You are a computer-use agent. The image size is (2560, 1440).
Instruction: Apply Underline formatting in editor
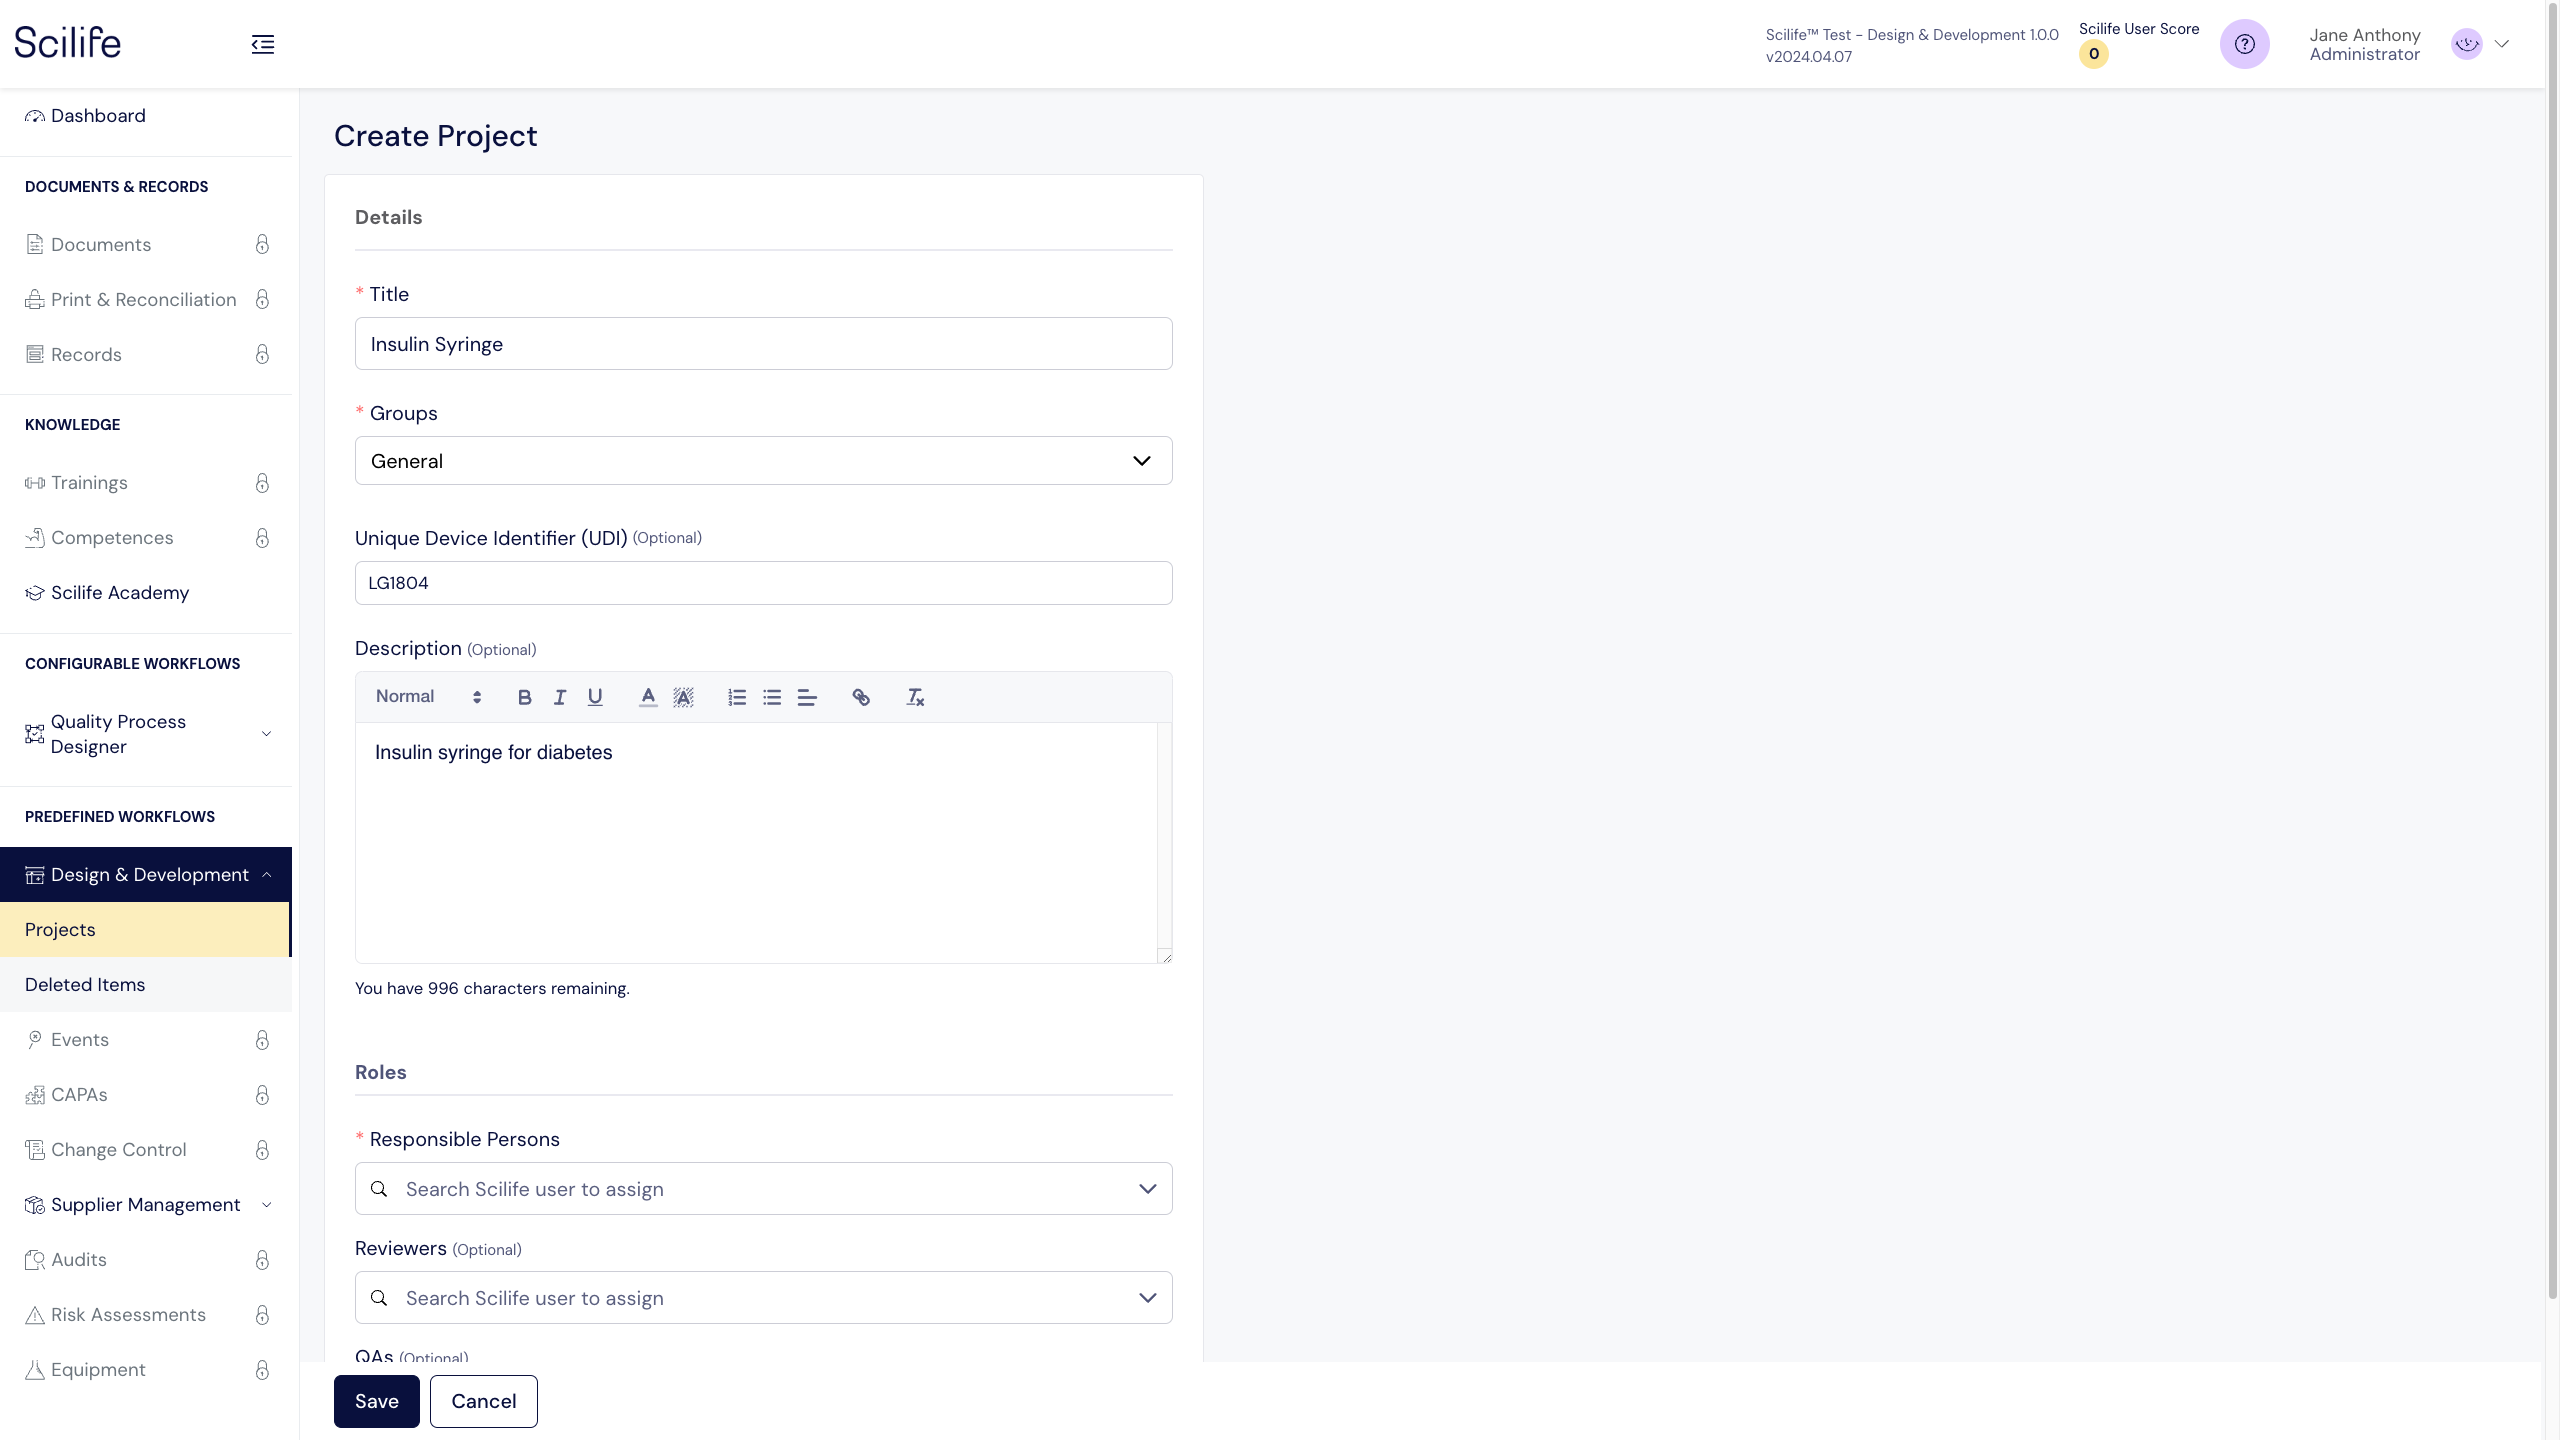[x=595, y=697]
